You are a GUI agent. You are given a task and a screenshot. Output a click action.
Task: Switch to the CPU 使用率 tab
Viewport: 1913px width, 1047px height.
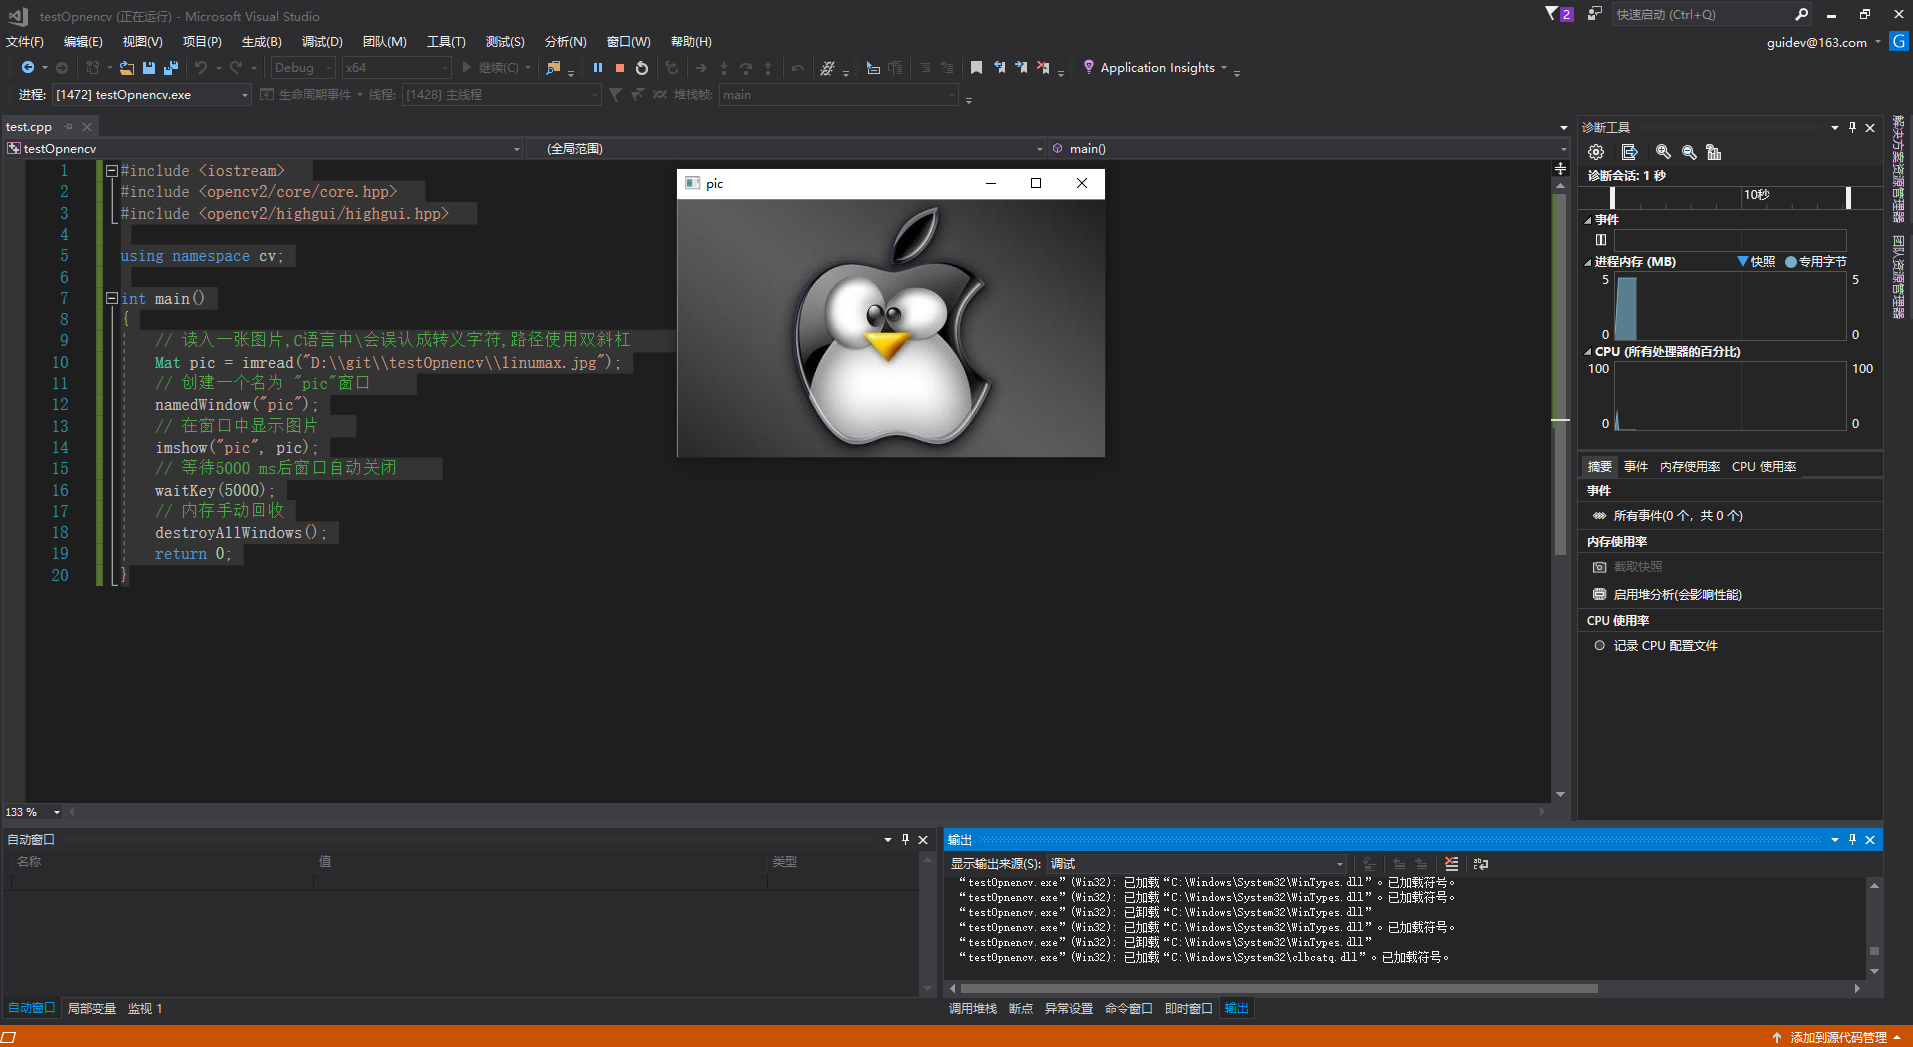tap(1764, 466)
